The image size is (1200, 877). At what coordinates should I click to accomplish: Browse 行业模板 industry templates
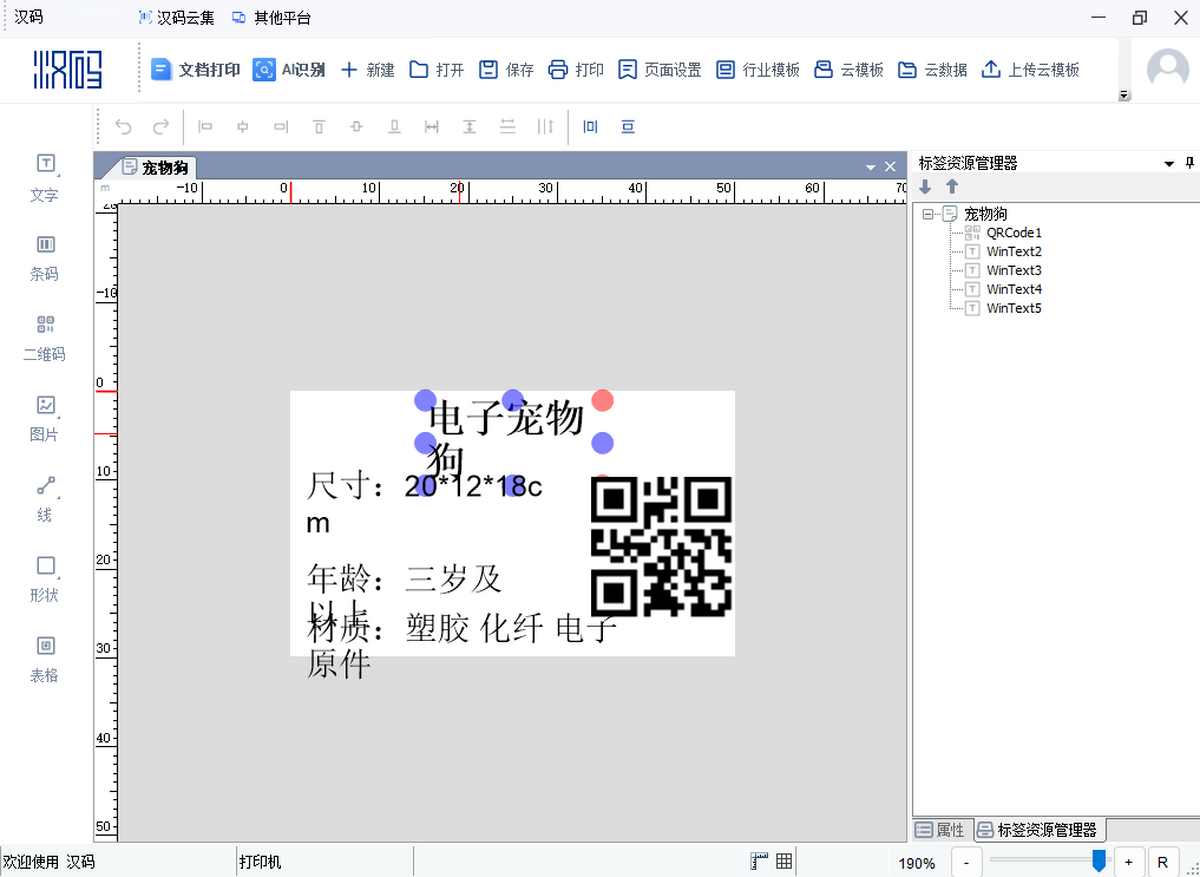click(x=758, y=70)
